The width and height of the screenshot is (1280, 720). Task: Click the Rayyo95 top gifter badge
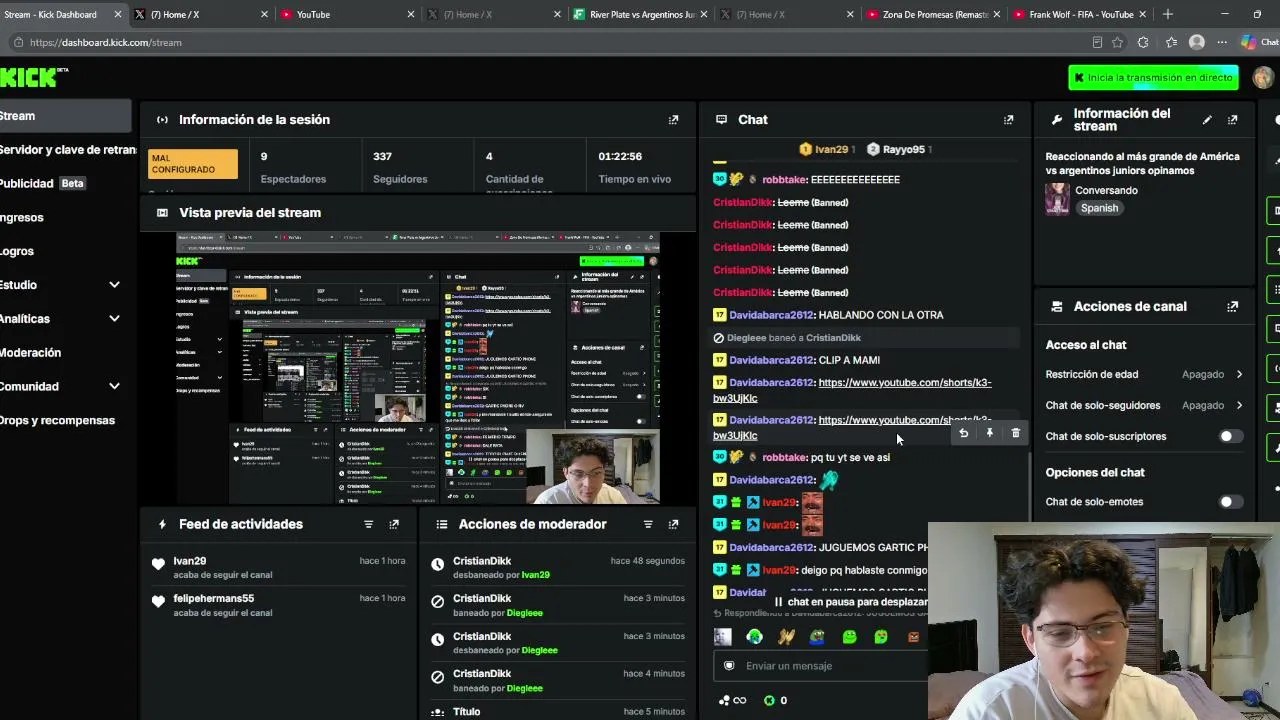897,149
